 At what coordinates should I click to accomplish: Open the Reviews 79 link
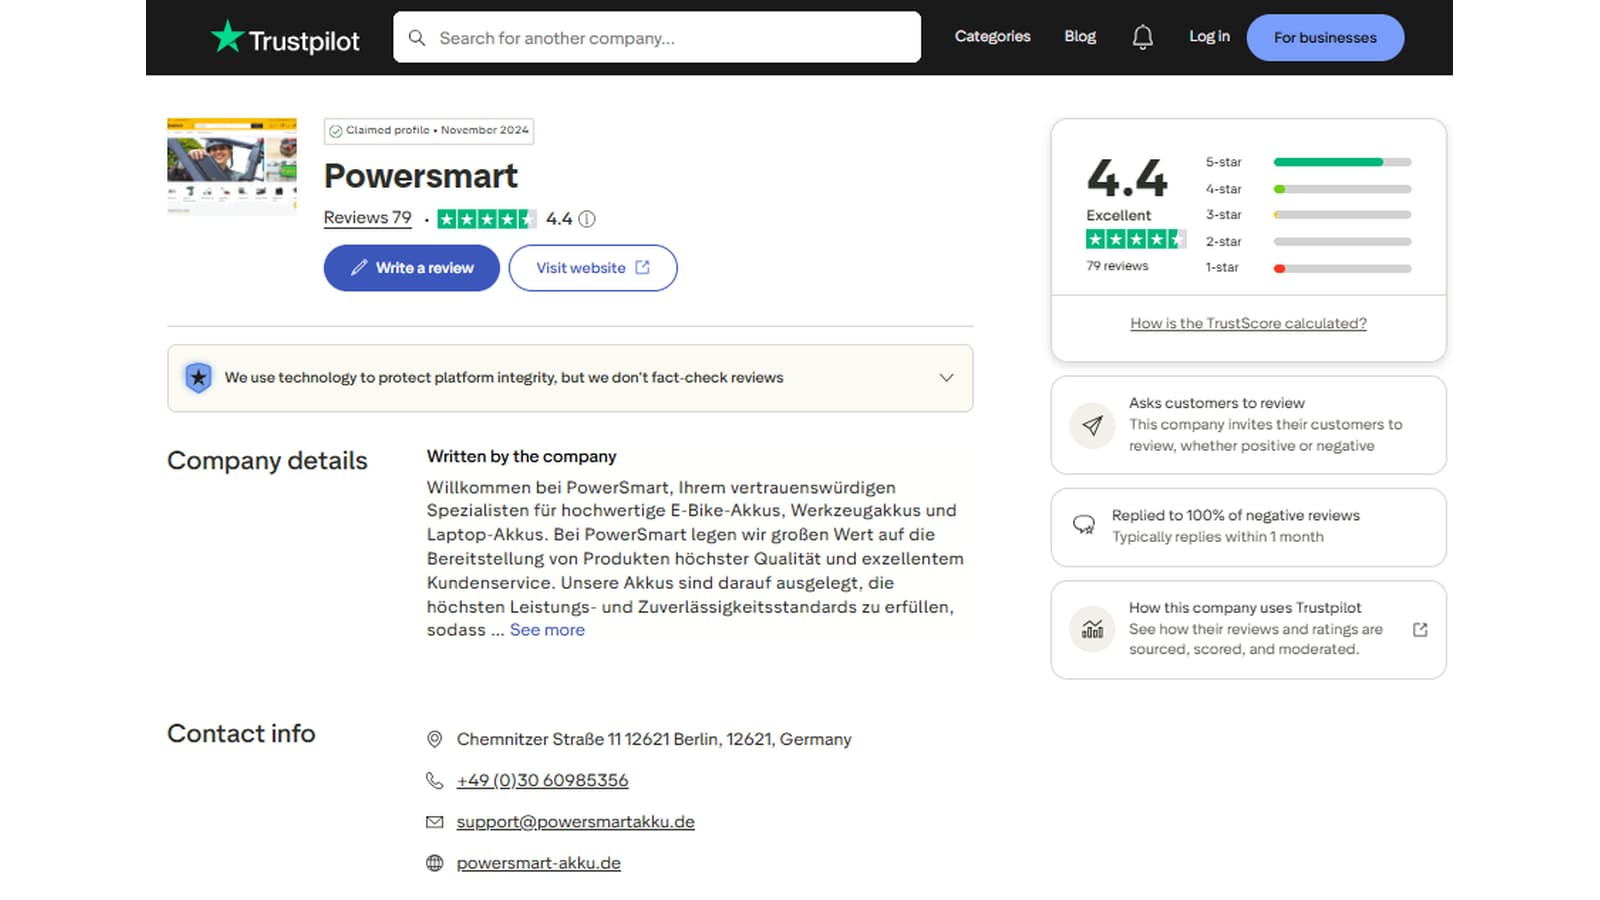(x=367, y=218)
